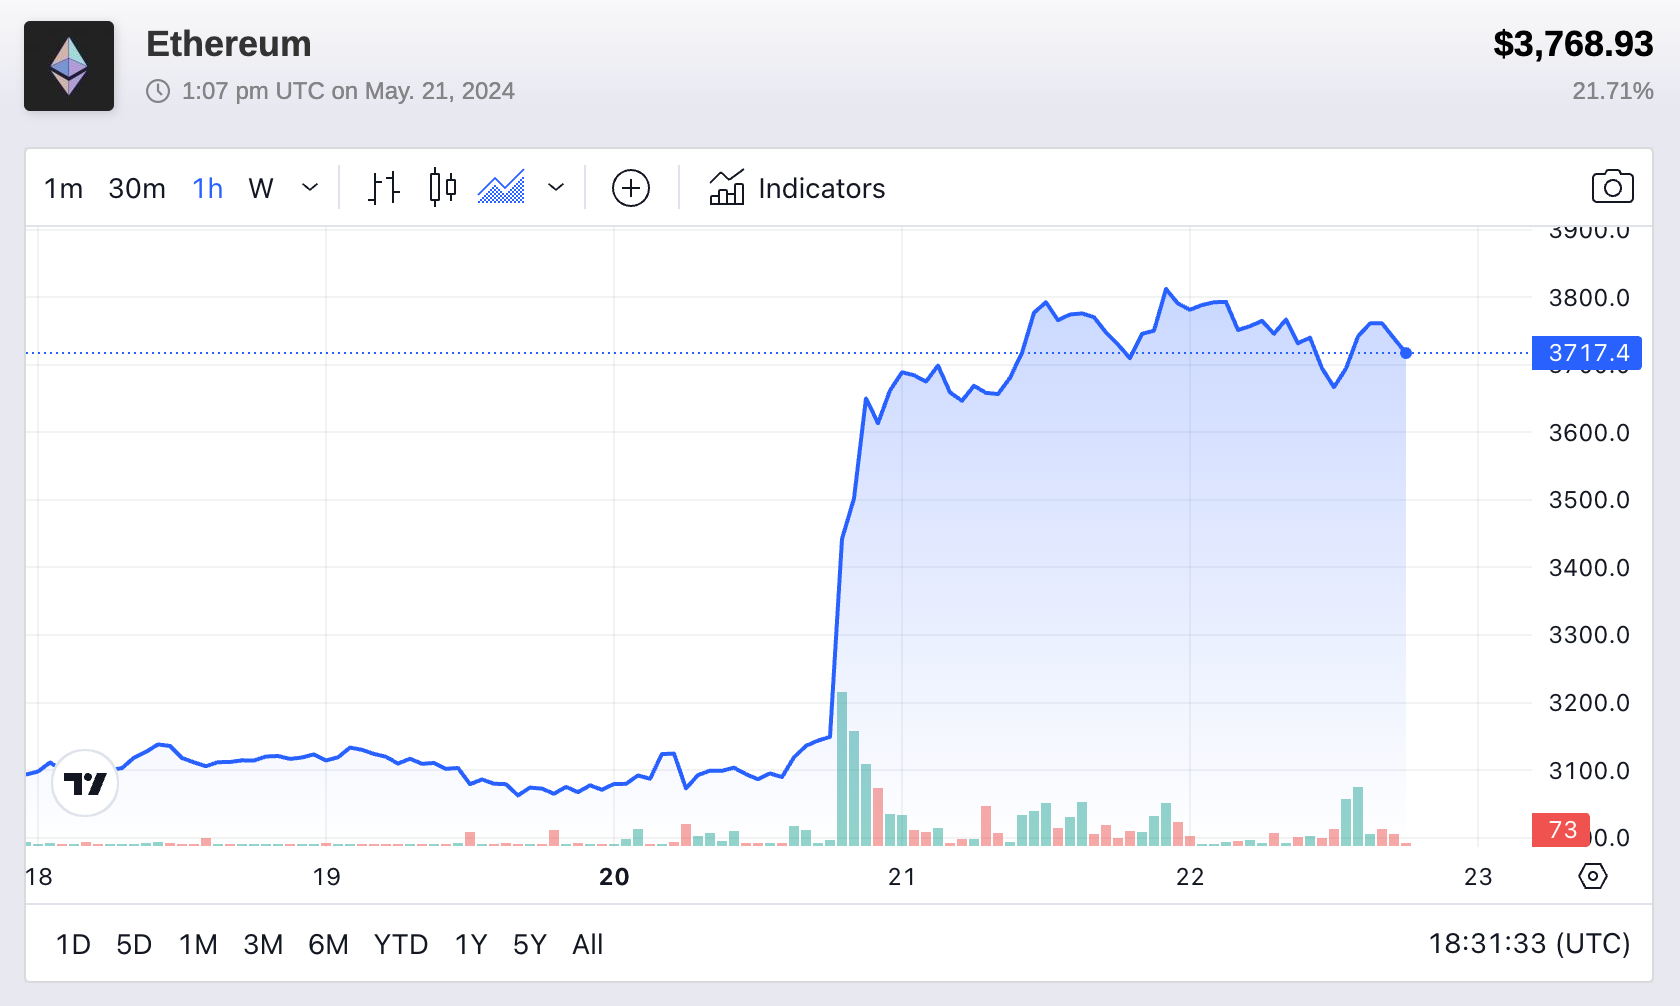Set range to 1D

coord(73,944)
